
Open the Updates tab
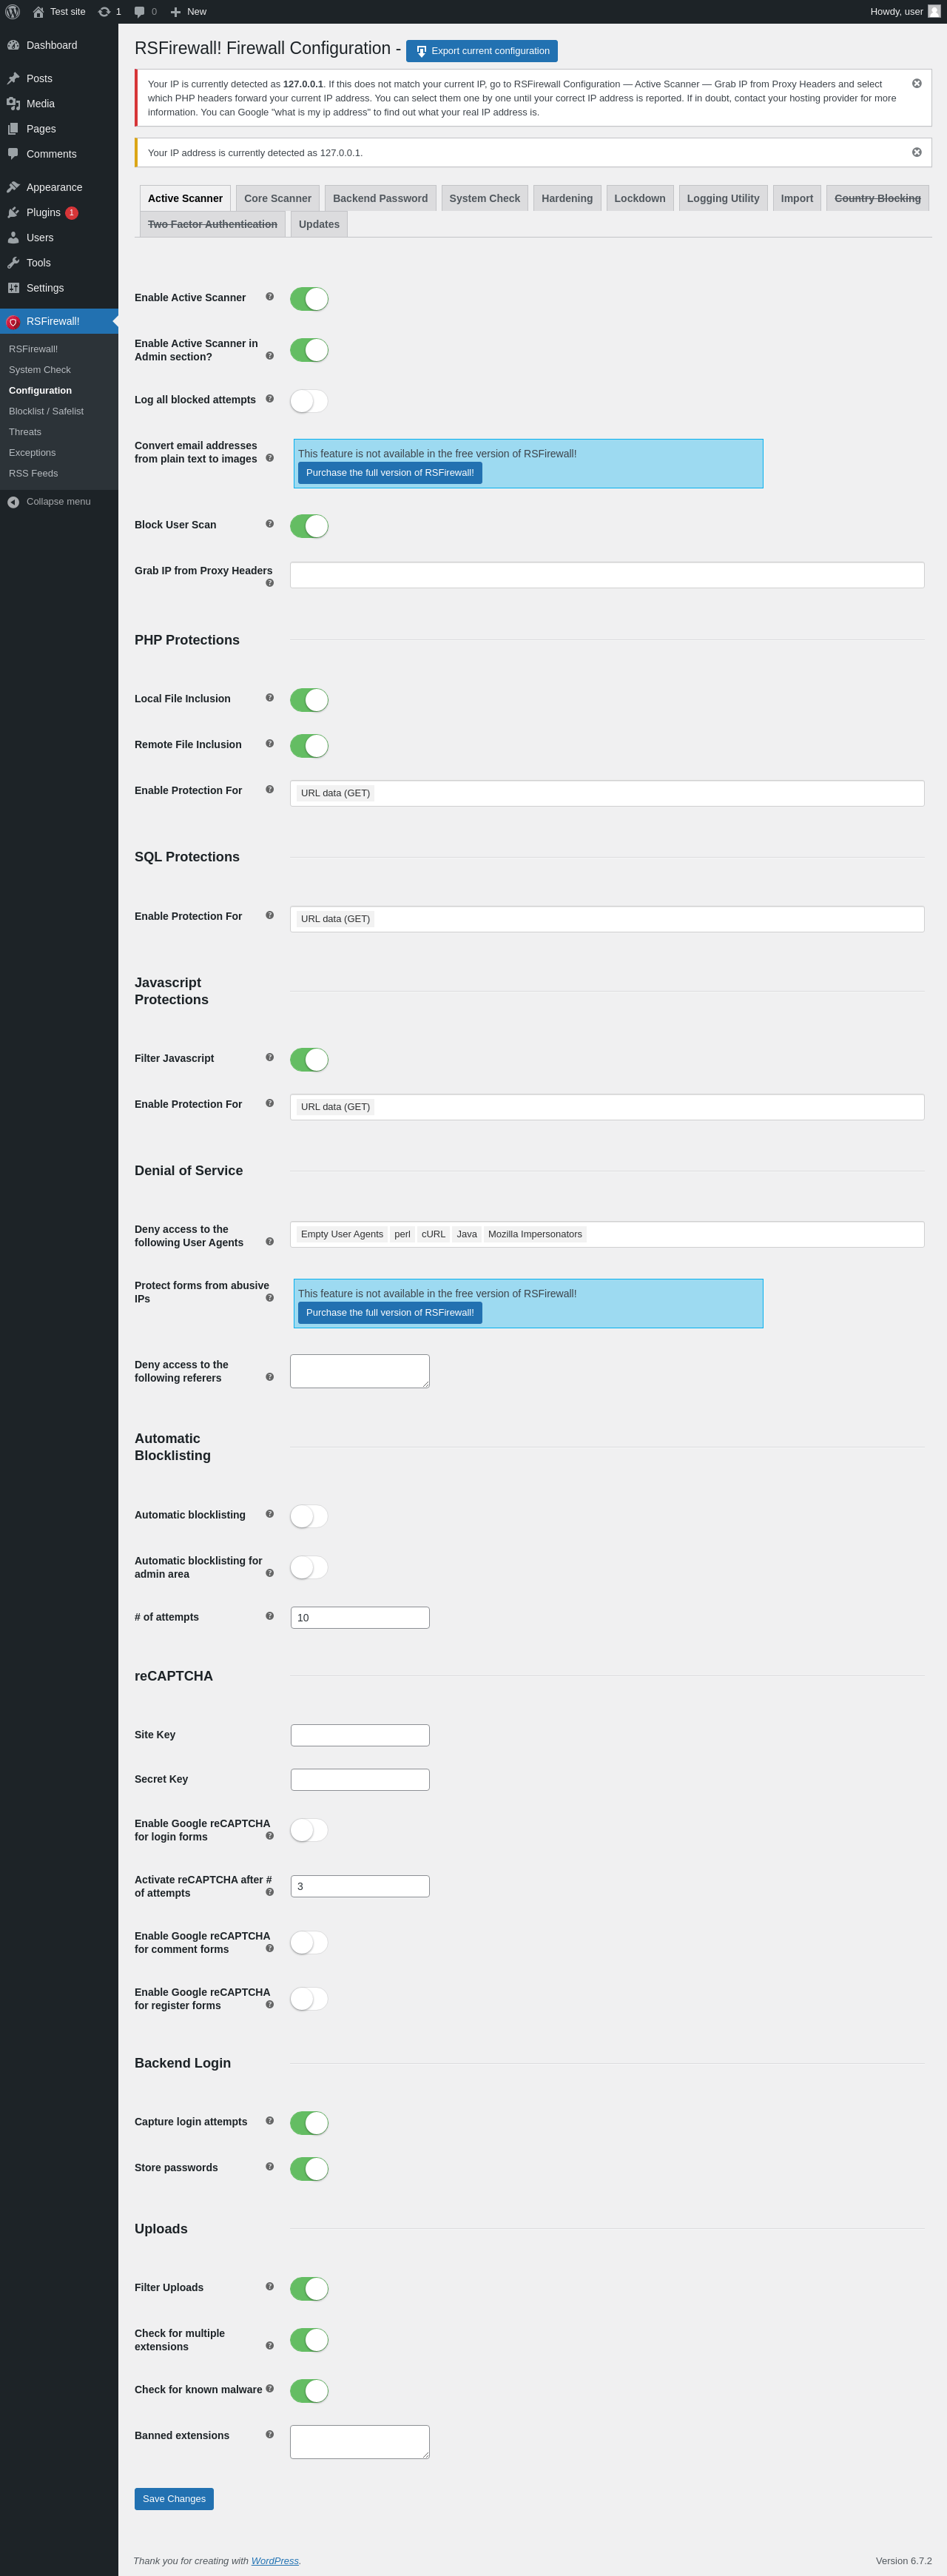point(319,224)
